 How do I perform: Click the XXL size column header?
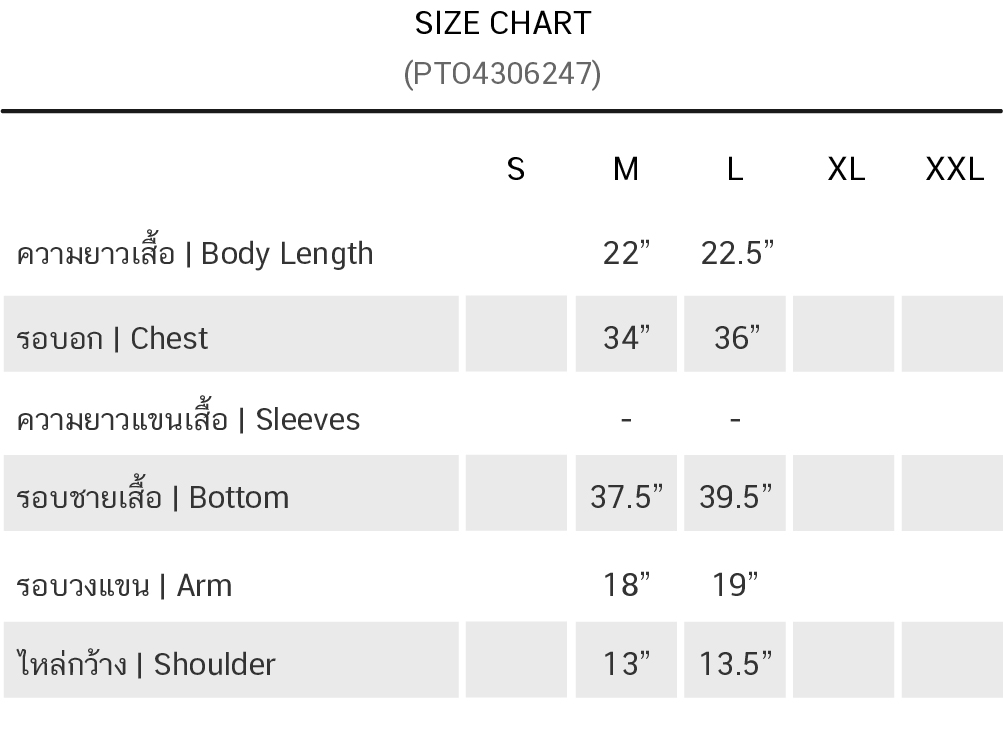(x=954, y=170)
